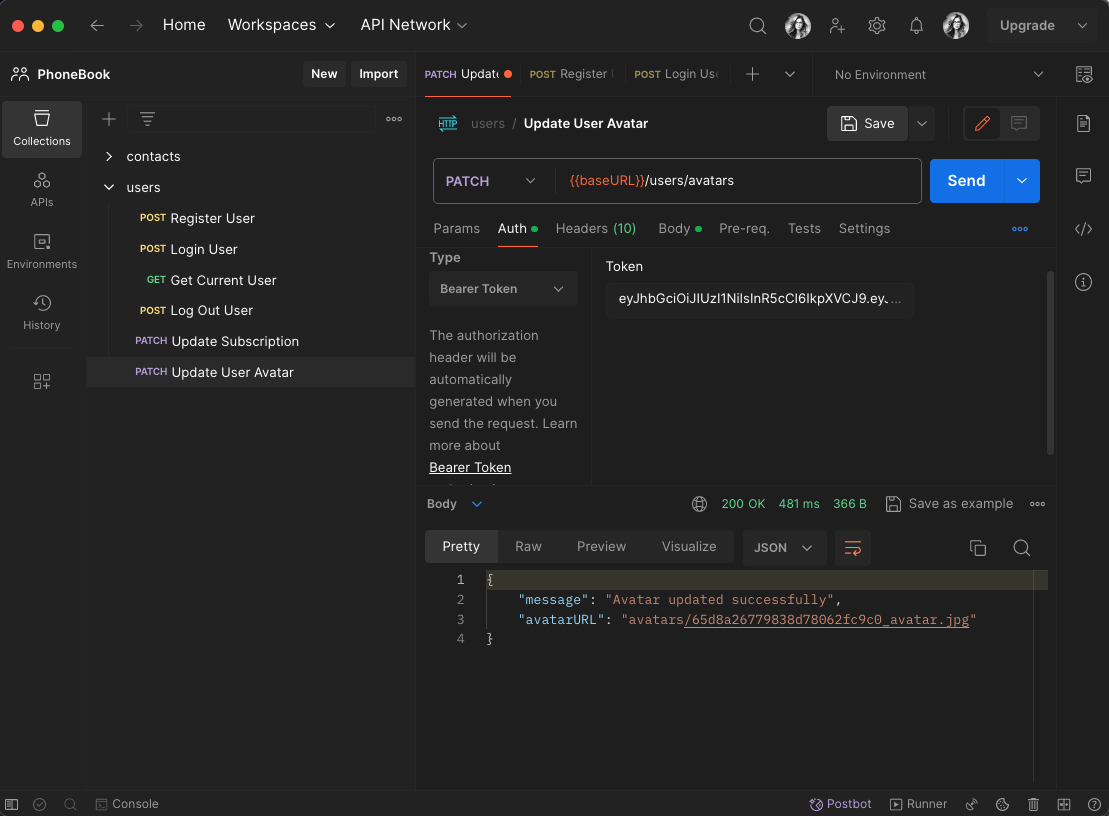Switch to the POST Register request tab
Screen dimensions: 1109x816
pos(571,74)
